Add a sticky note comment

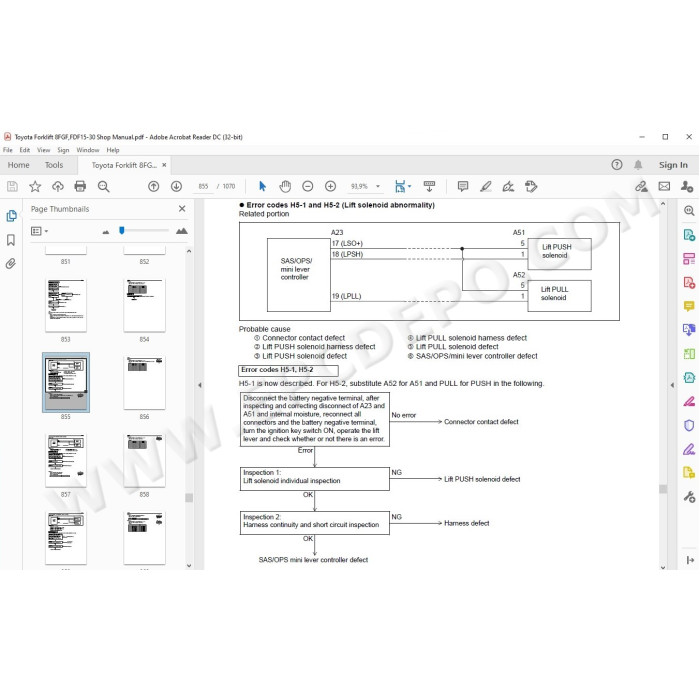coord(463,186)
